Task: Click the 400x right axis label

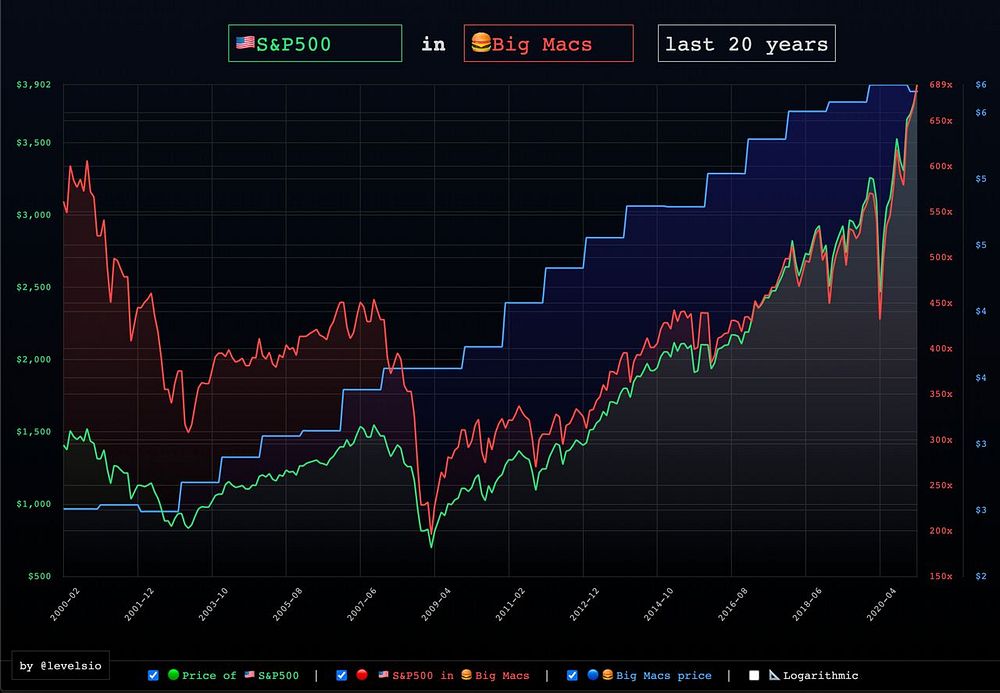Action: pyautogui.click(x=941, y=349)
